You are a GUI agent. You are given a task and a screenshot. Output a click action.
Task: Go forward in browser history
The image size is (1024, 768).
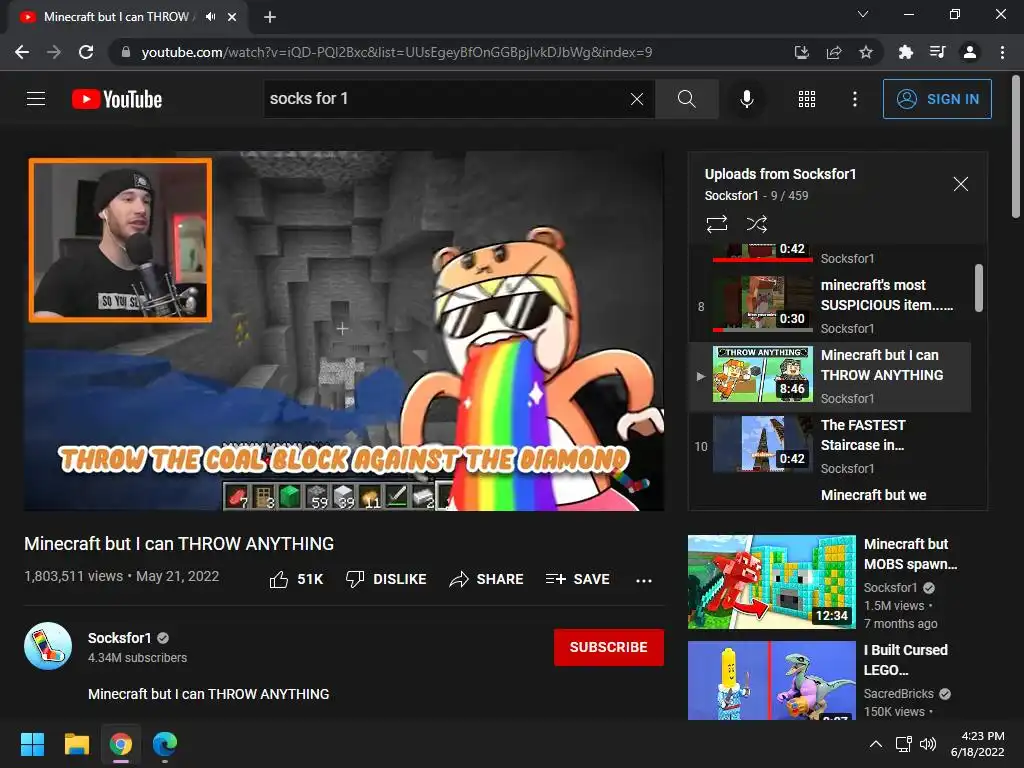pos(54,52)
